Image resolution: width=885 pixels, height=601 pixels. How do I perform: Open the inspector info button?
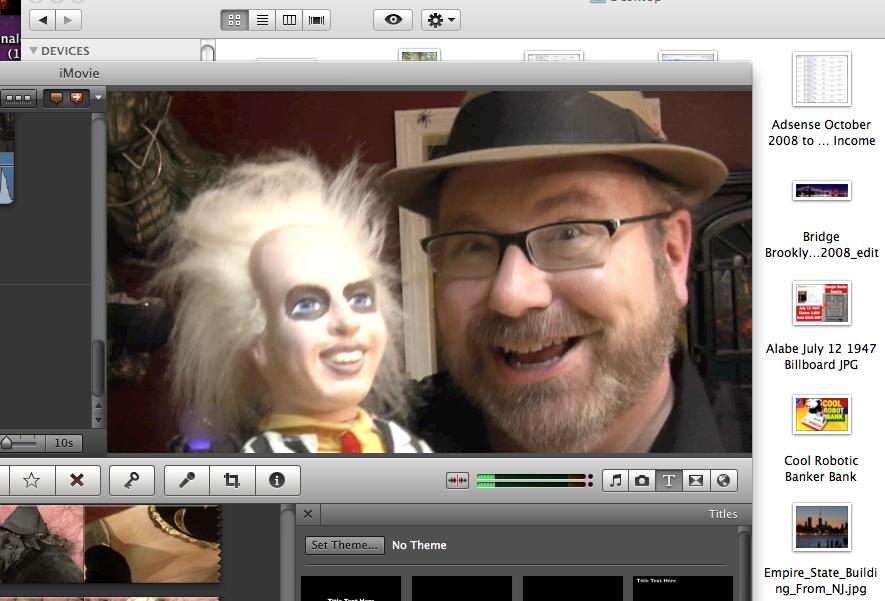(277, 480)
